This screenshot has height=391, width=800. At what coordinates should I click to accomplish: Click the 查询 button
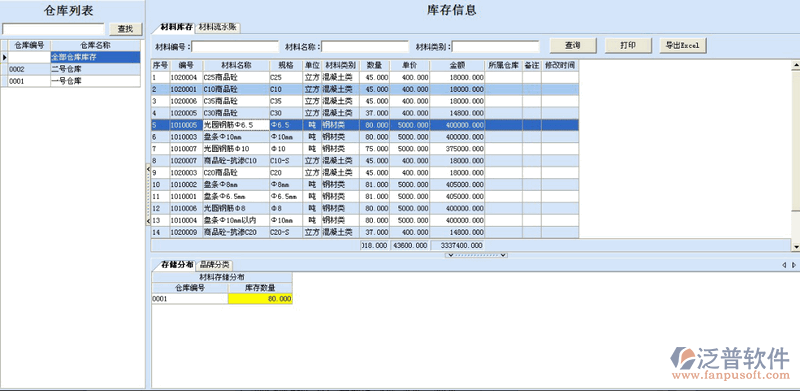pyautogui.click(x=573, y=45)
